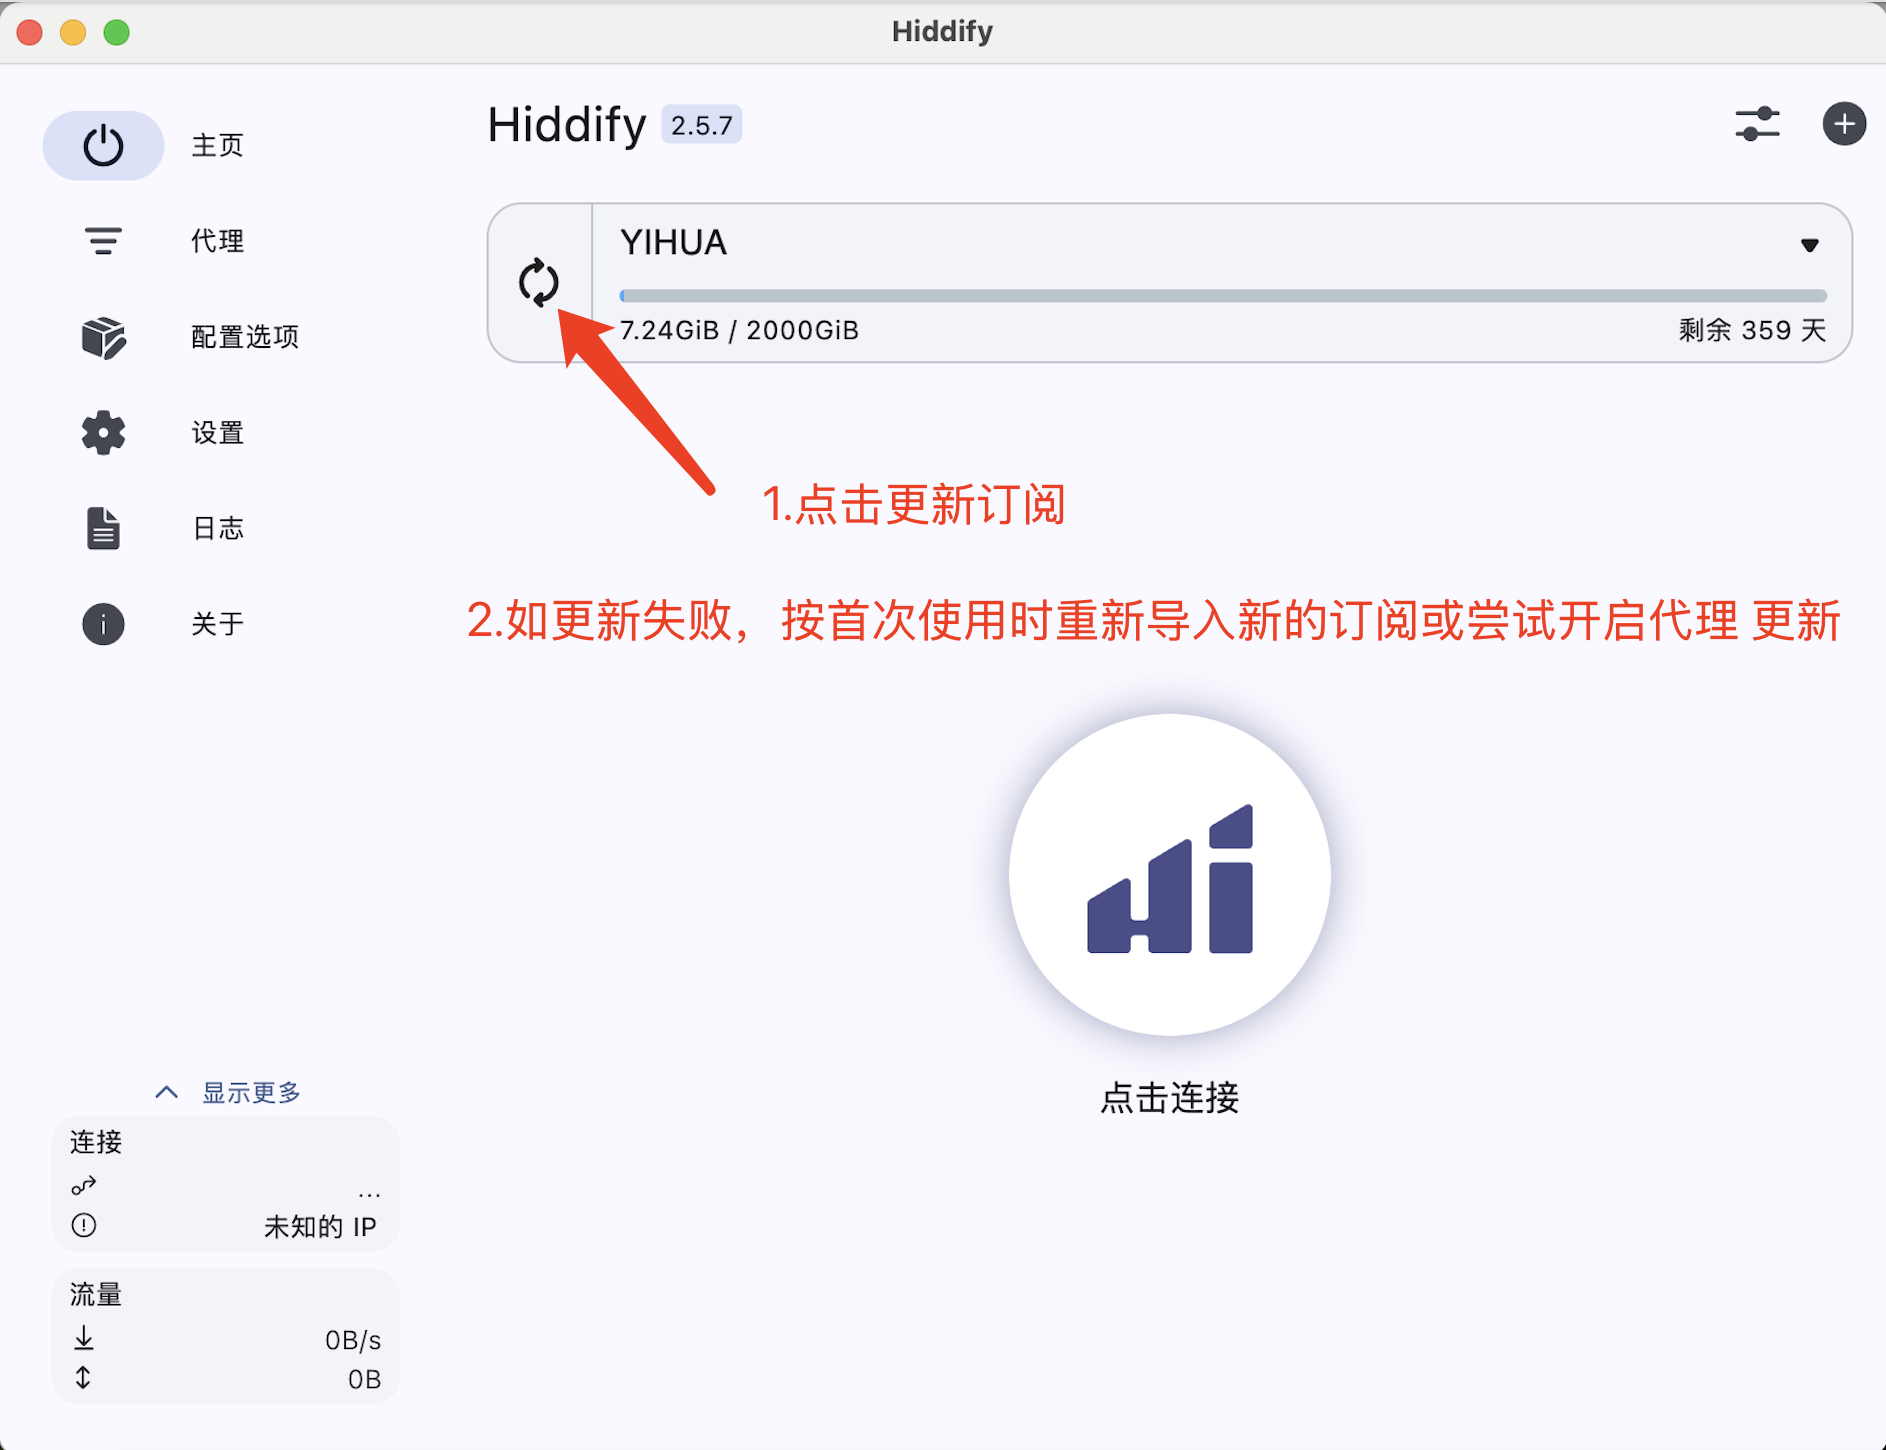Open the 主页 home menu label

tap(218, 146)
